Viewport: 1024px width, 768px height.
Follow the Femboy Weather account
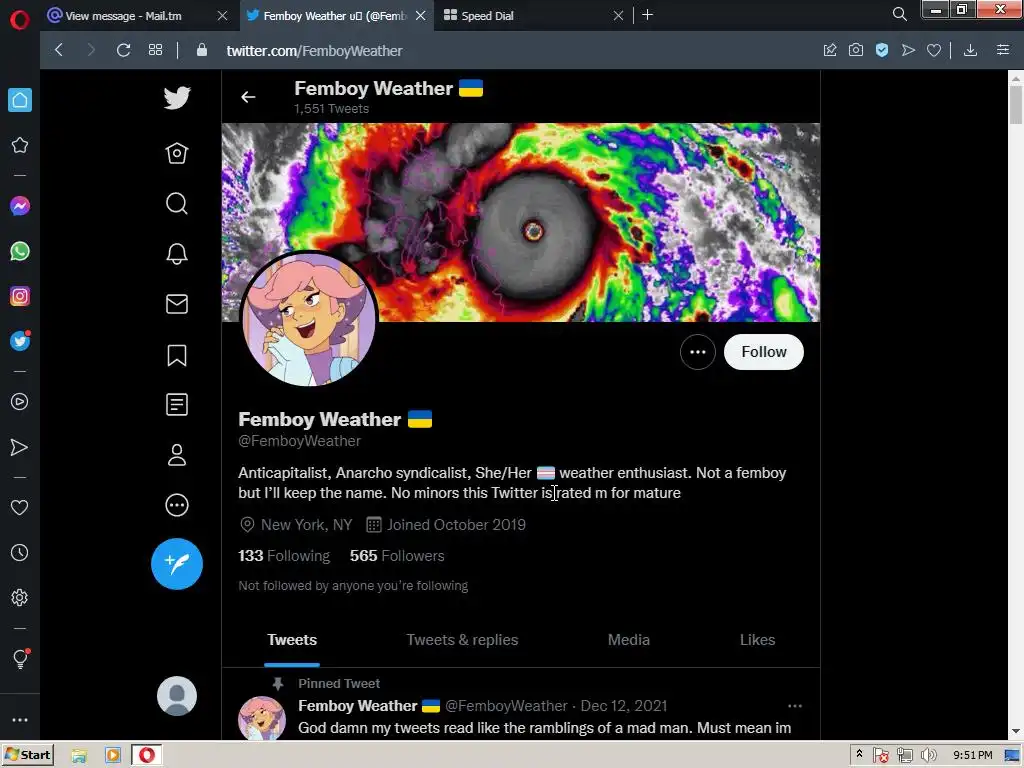pyautogui.click(x=763, y=352)
